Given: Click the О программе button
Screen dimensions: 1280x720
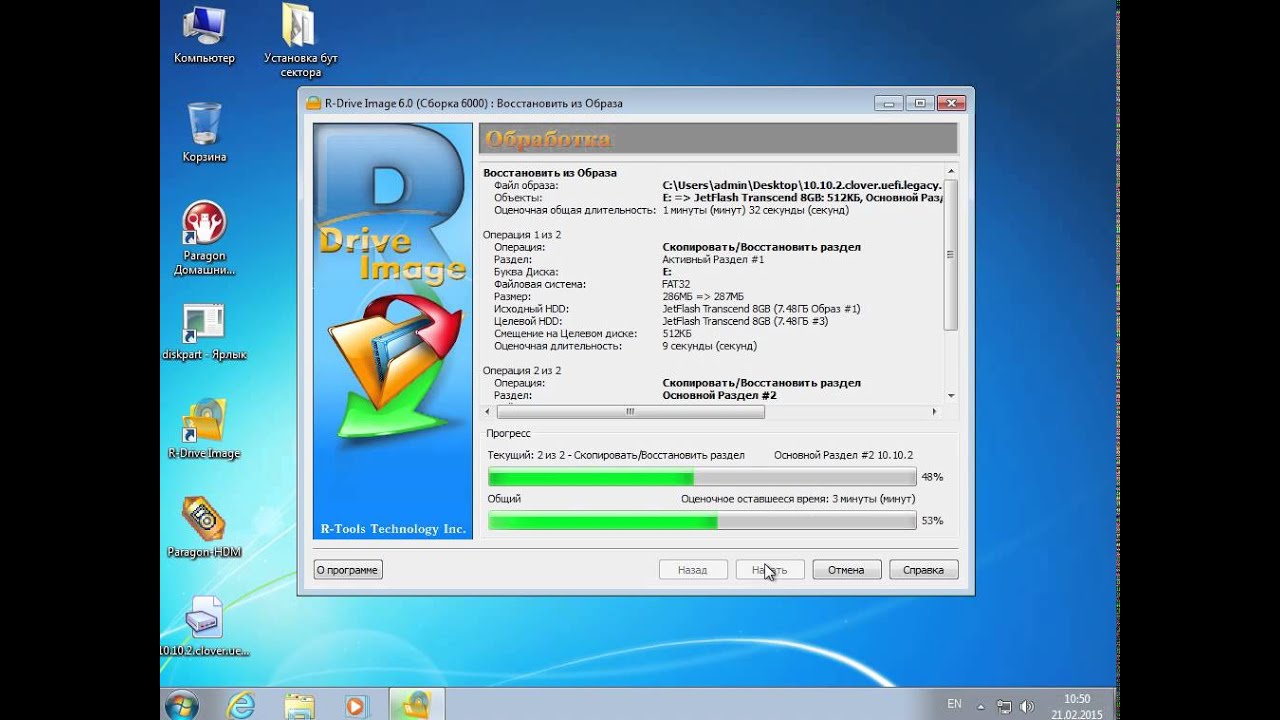Looking at the screenshot, I should tap(348, 570).
